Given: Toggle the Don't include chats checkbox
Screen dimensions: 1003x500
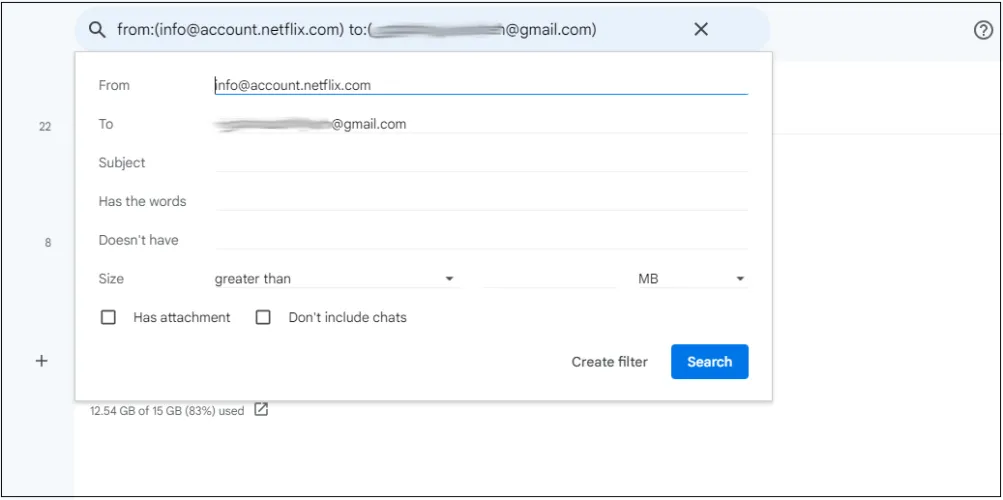Looking at the screenshot, I should click(263, 318).
